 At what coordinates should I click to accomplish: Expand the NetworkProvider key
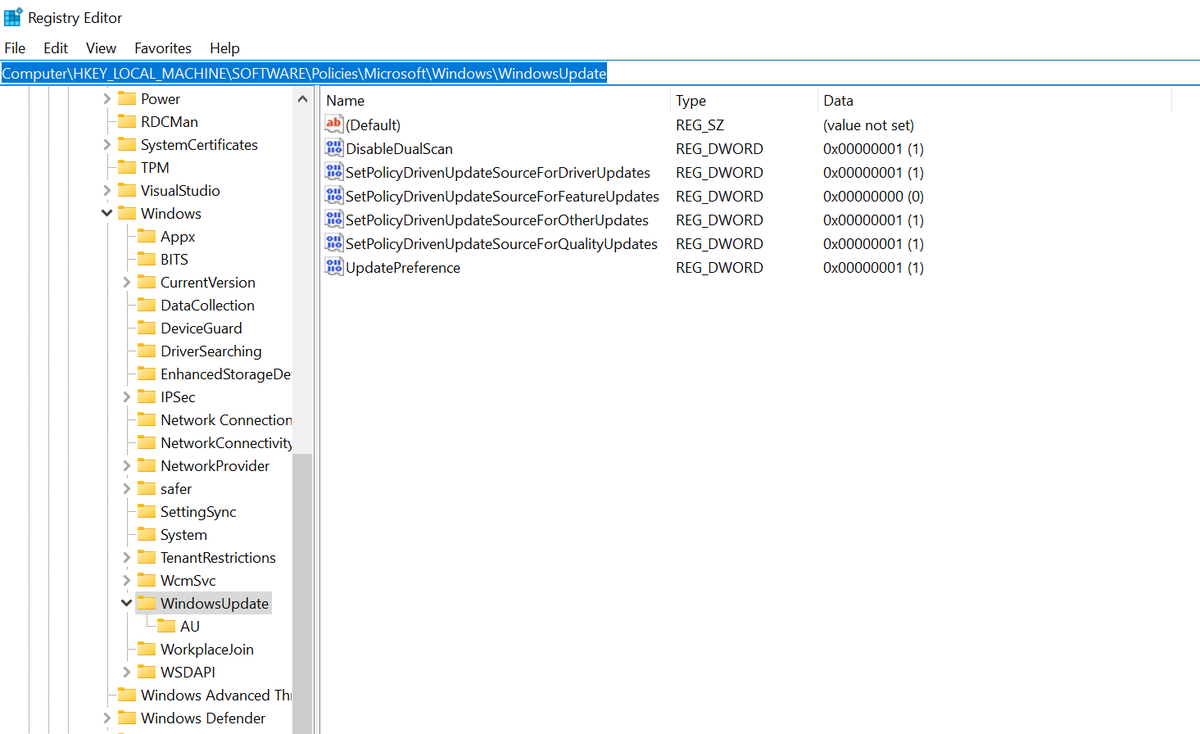pyautogui.click(x=127, y=466)
